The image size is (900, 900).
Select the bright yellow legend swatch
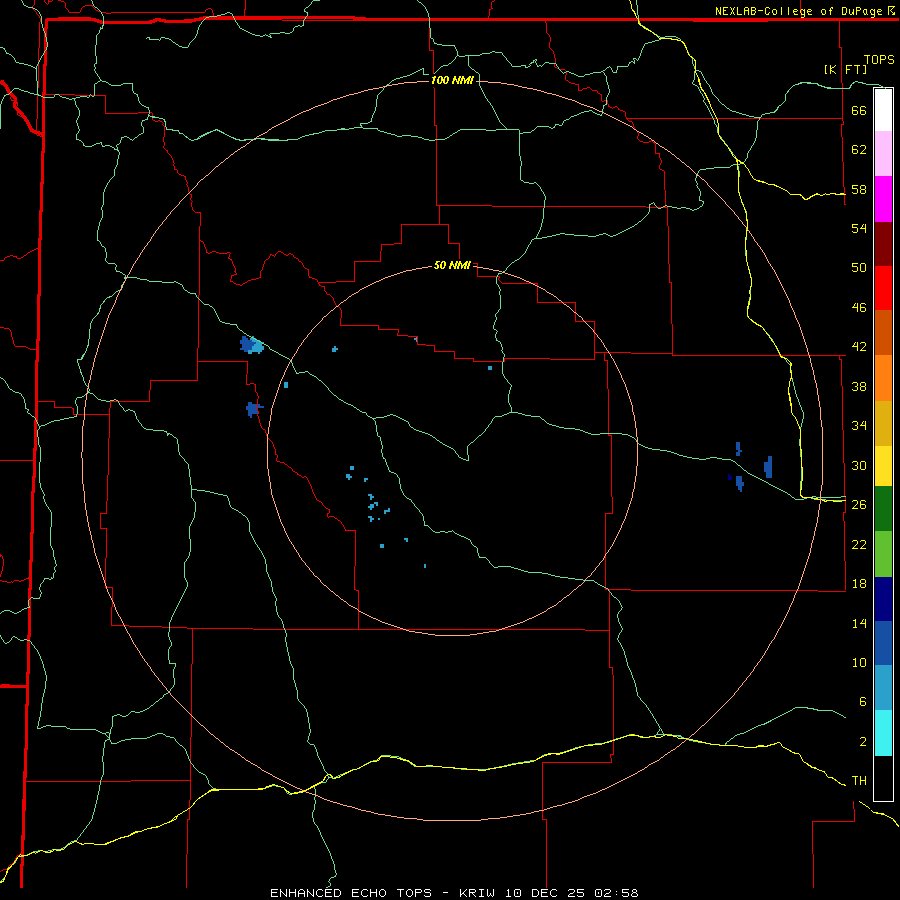pos(883,465)
